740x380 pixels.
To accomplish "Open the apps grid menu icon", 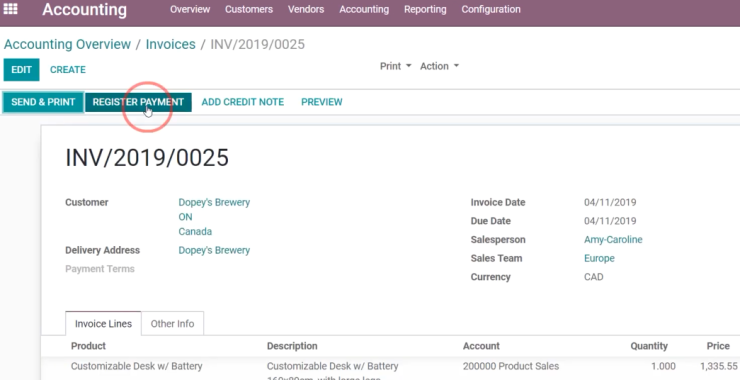I will point(10,9).
